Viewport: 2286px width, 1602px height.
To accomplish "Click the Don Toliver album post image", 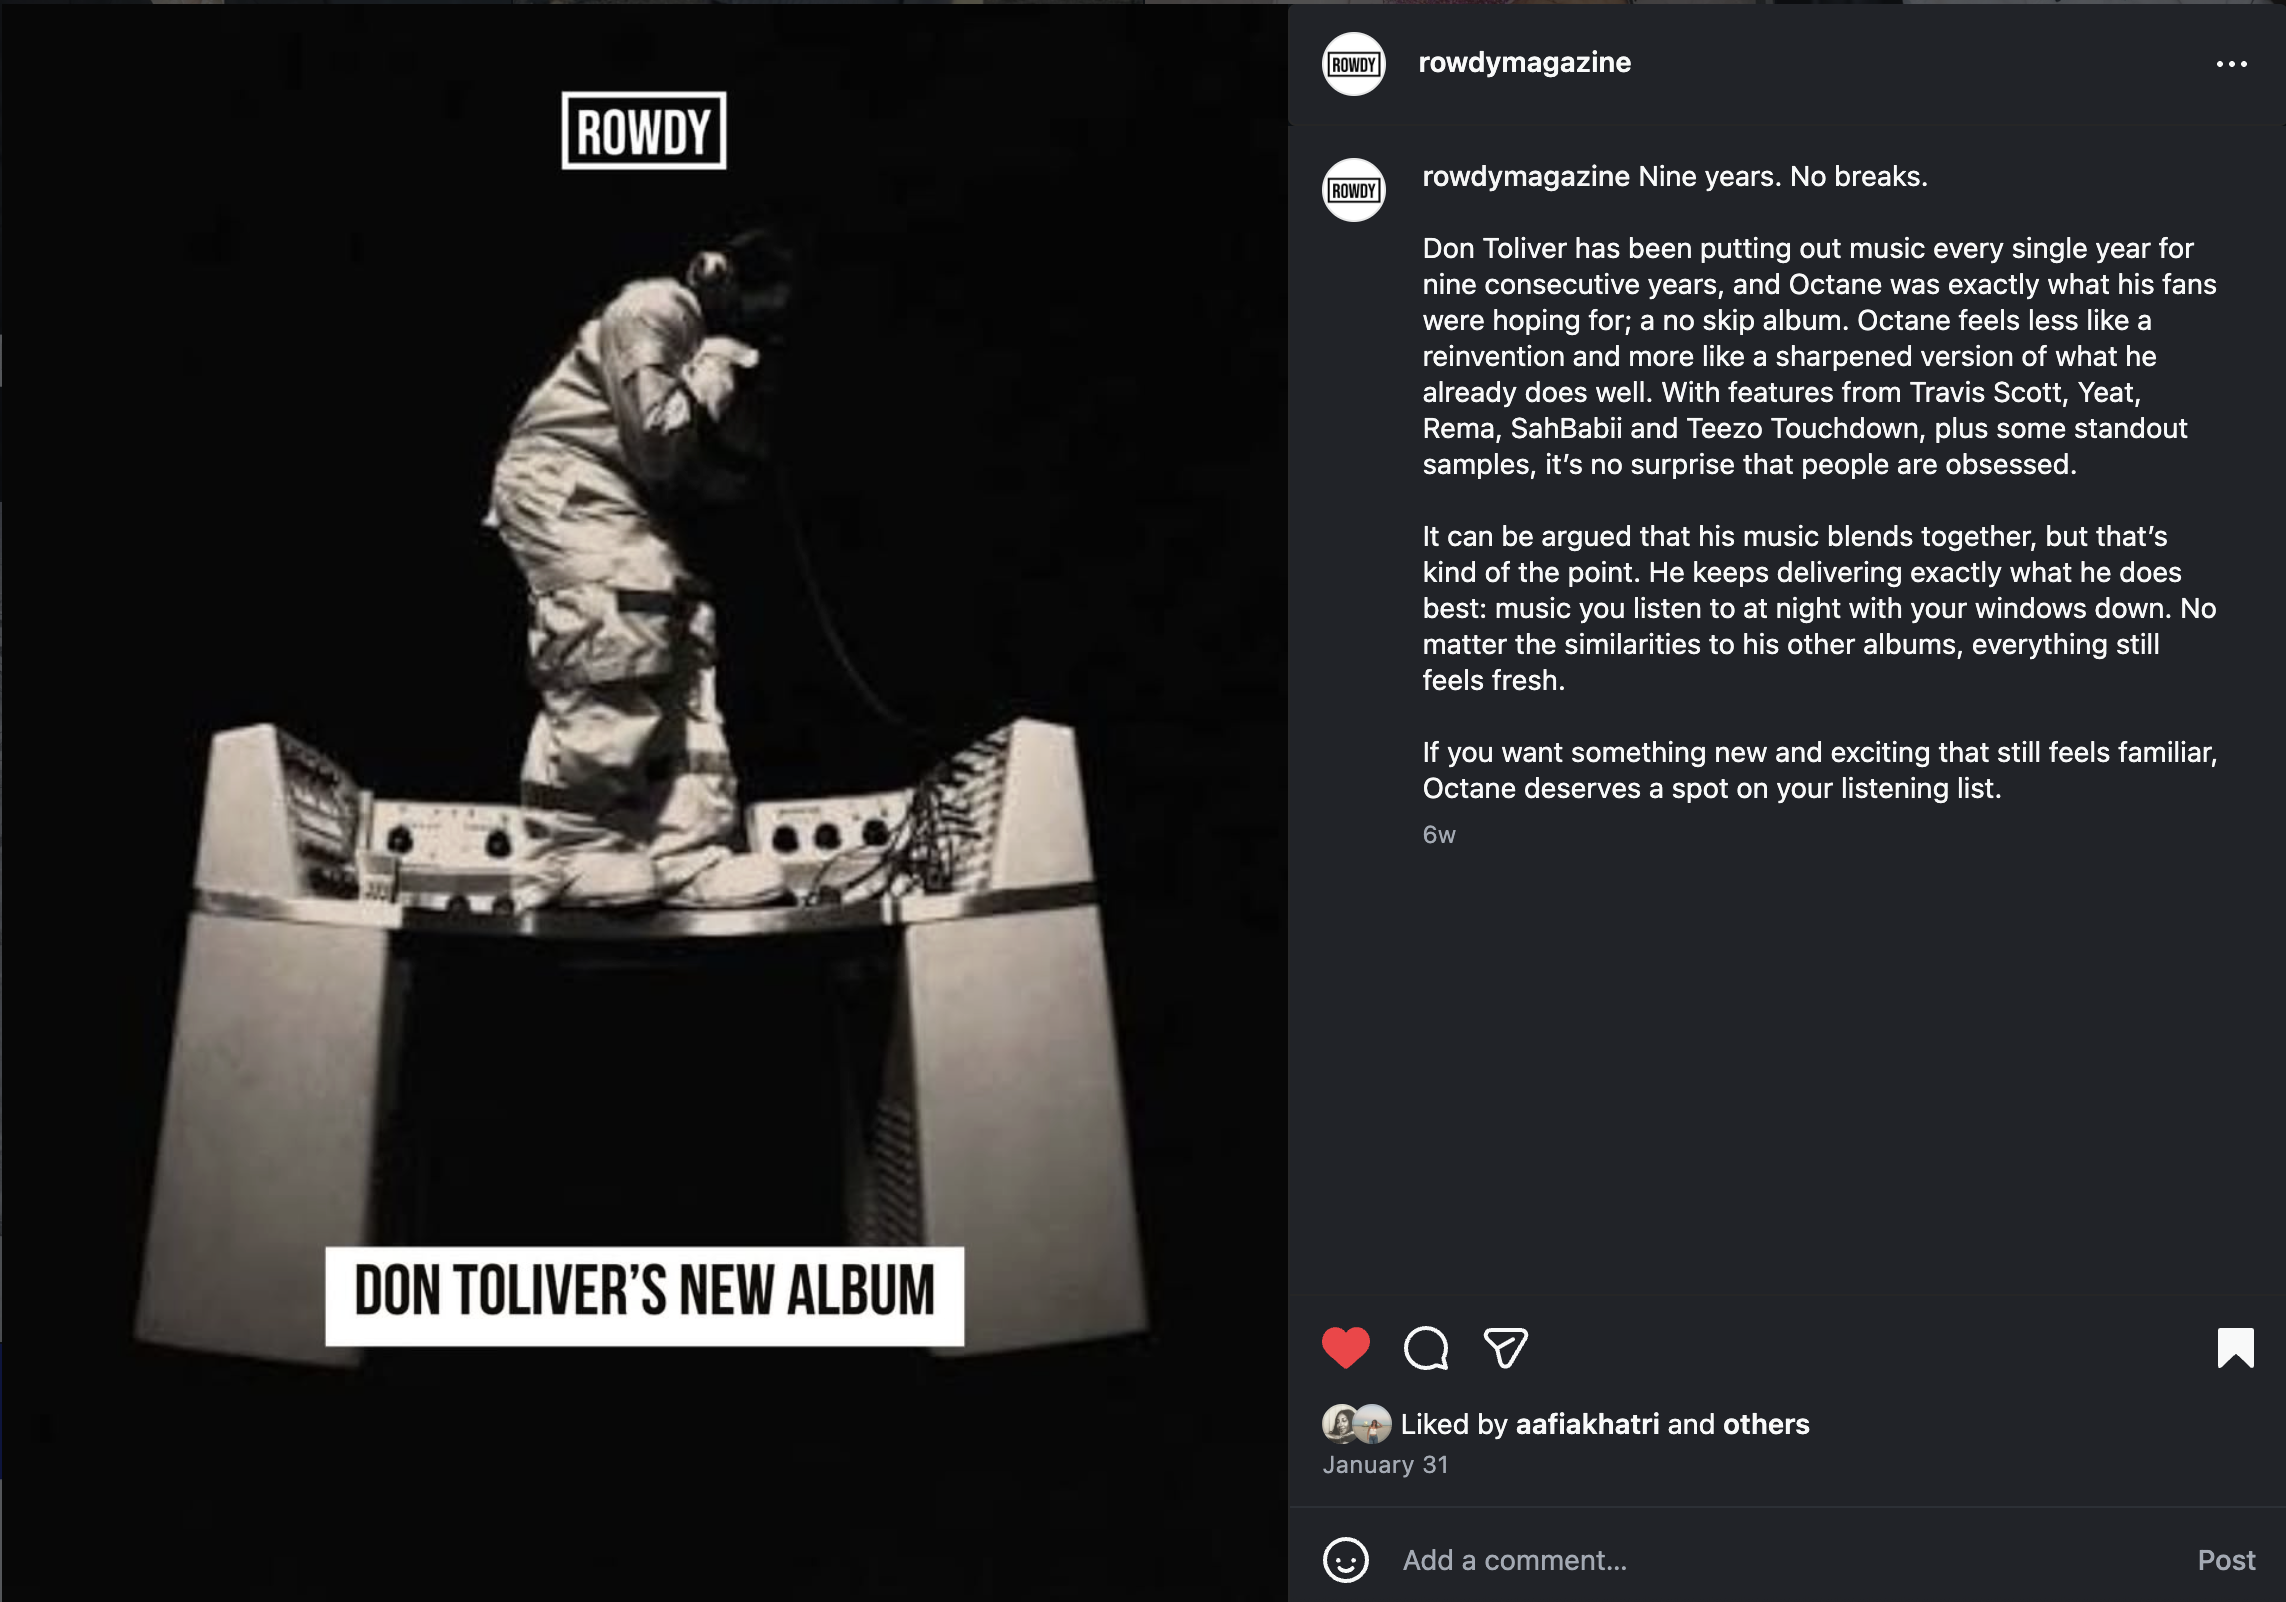I will pyautogui.click(x=644, y=802).
